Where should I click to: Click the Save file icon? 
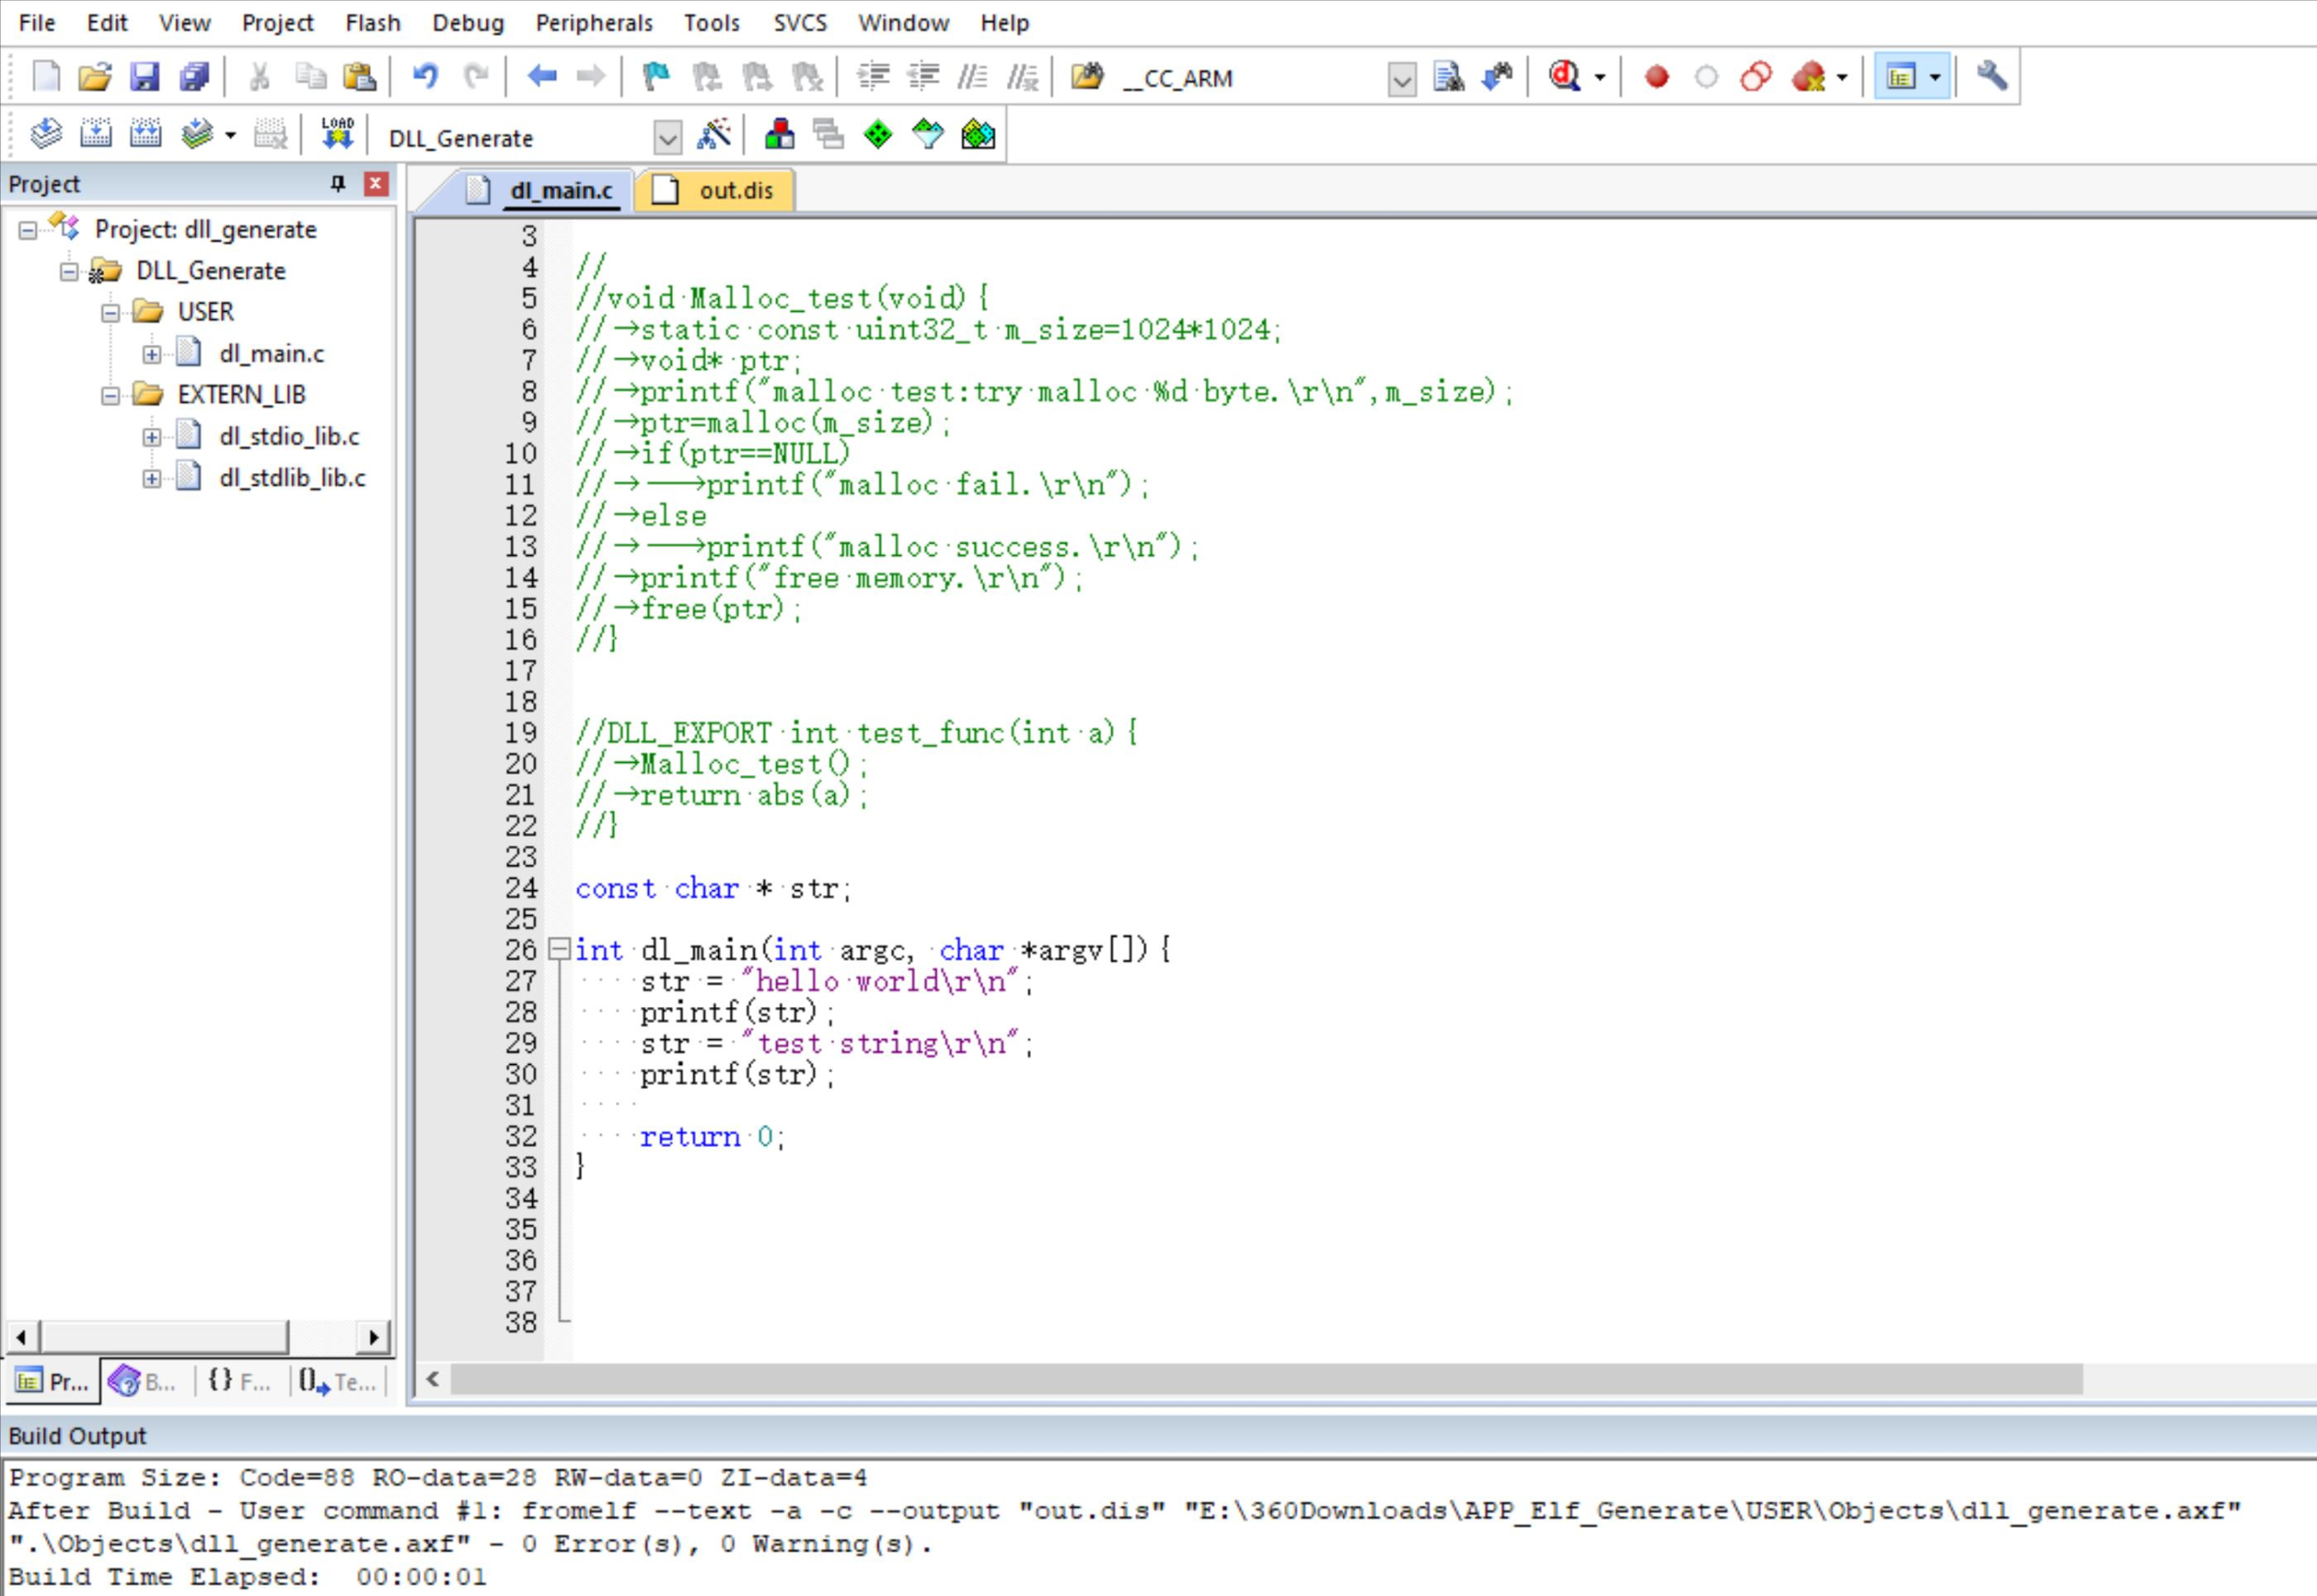click(x=145, y=77)
